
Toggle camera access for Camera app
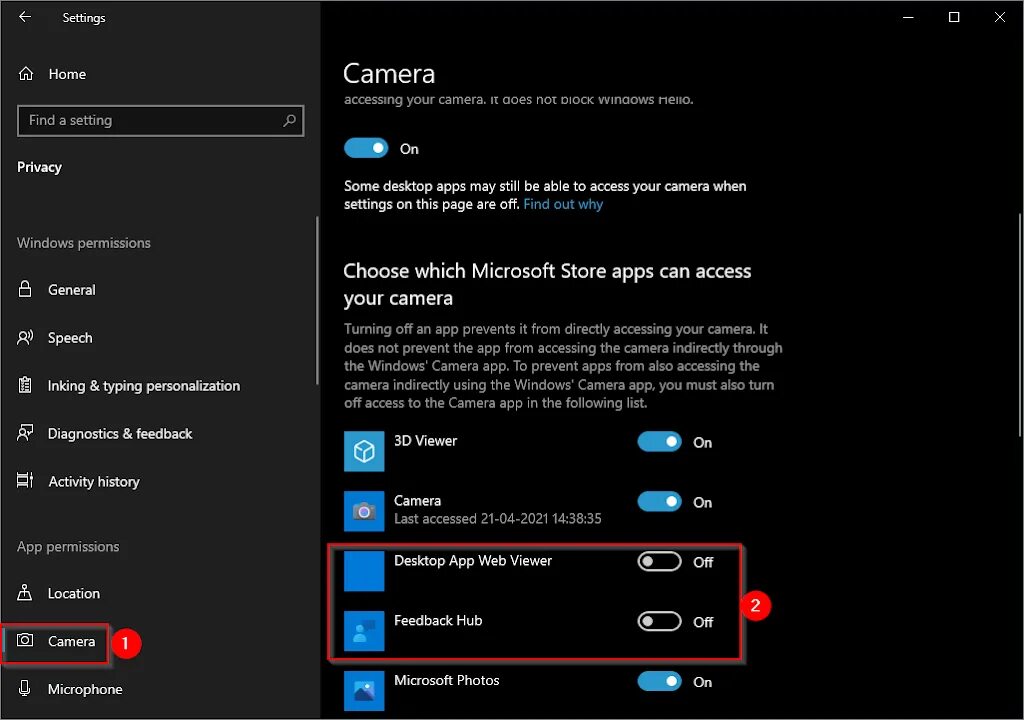(x=660, y=502)
